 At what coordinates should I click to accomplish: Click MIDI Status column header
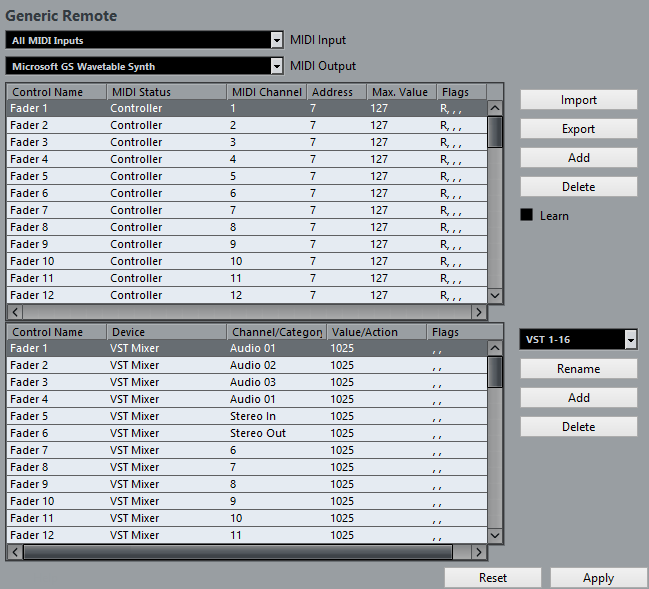pos(167,92)
